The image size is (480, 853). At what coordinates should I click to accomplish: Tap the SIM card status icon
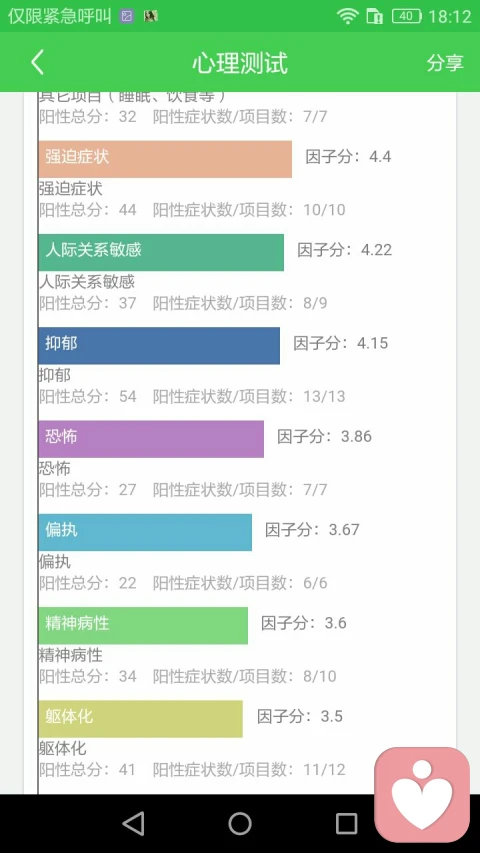[374, 16]
